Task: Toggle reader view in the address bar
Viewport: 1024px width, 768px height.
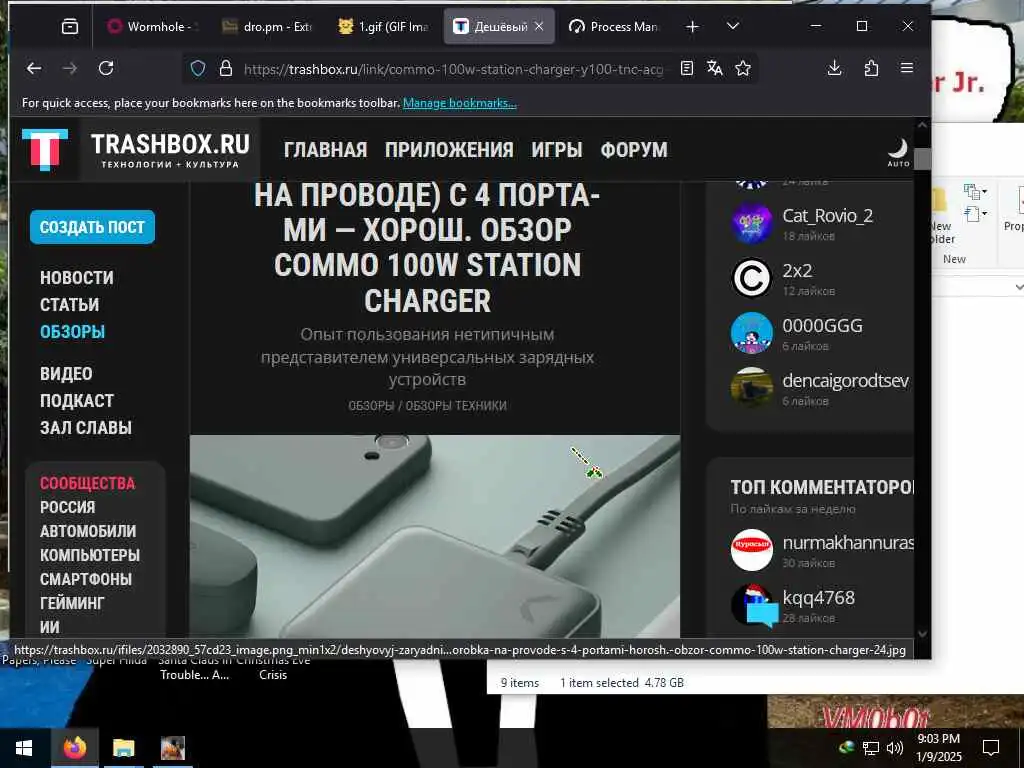Action: click(x=686, y=68)
